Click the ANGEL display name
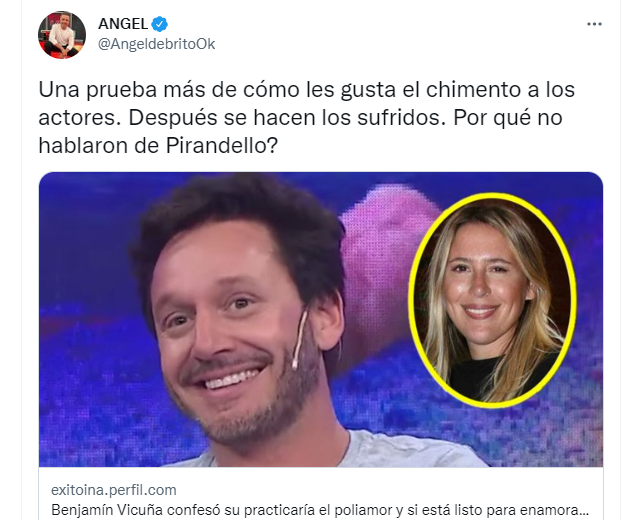The image size is (625, 520). click(x=123, y=24)
